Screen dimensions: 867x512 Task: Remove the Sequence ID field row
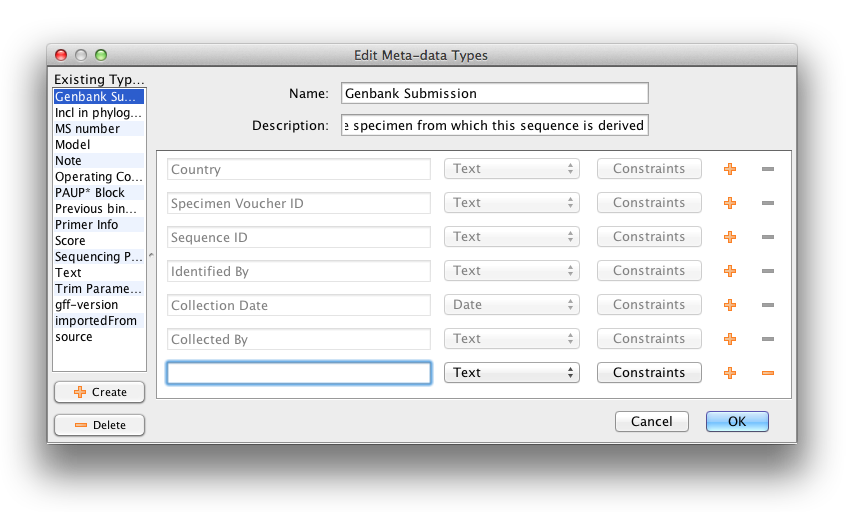(x=768, y=237)
